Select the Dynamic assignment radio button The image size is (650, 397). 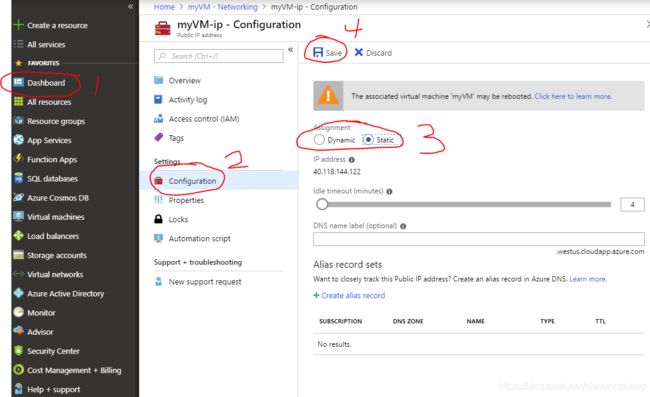tap(319, 140)
